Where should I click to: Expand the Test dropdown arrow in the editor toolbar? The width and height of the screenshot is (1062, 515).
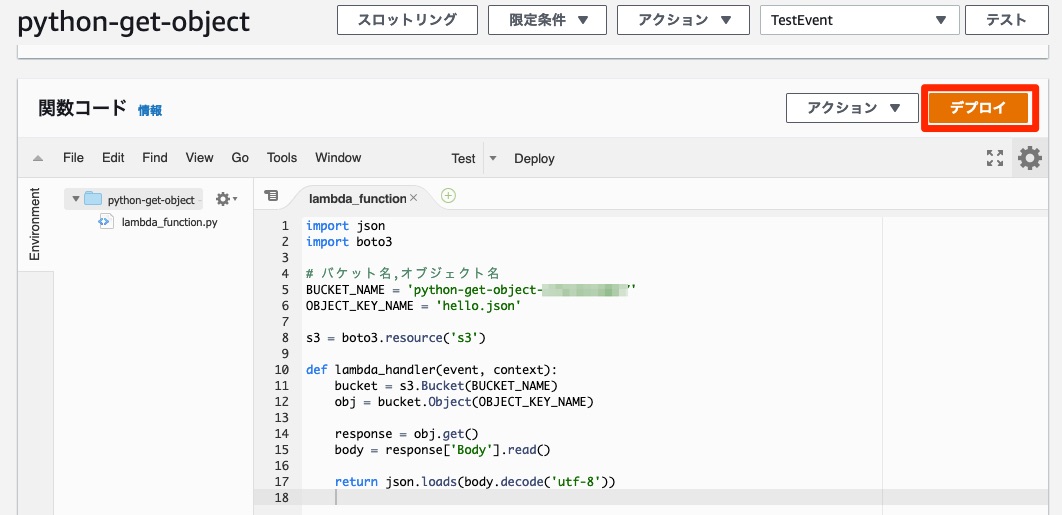coord(492,158)
